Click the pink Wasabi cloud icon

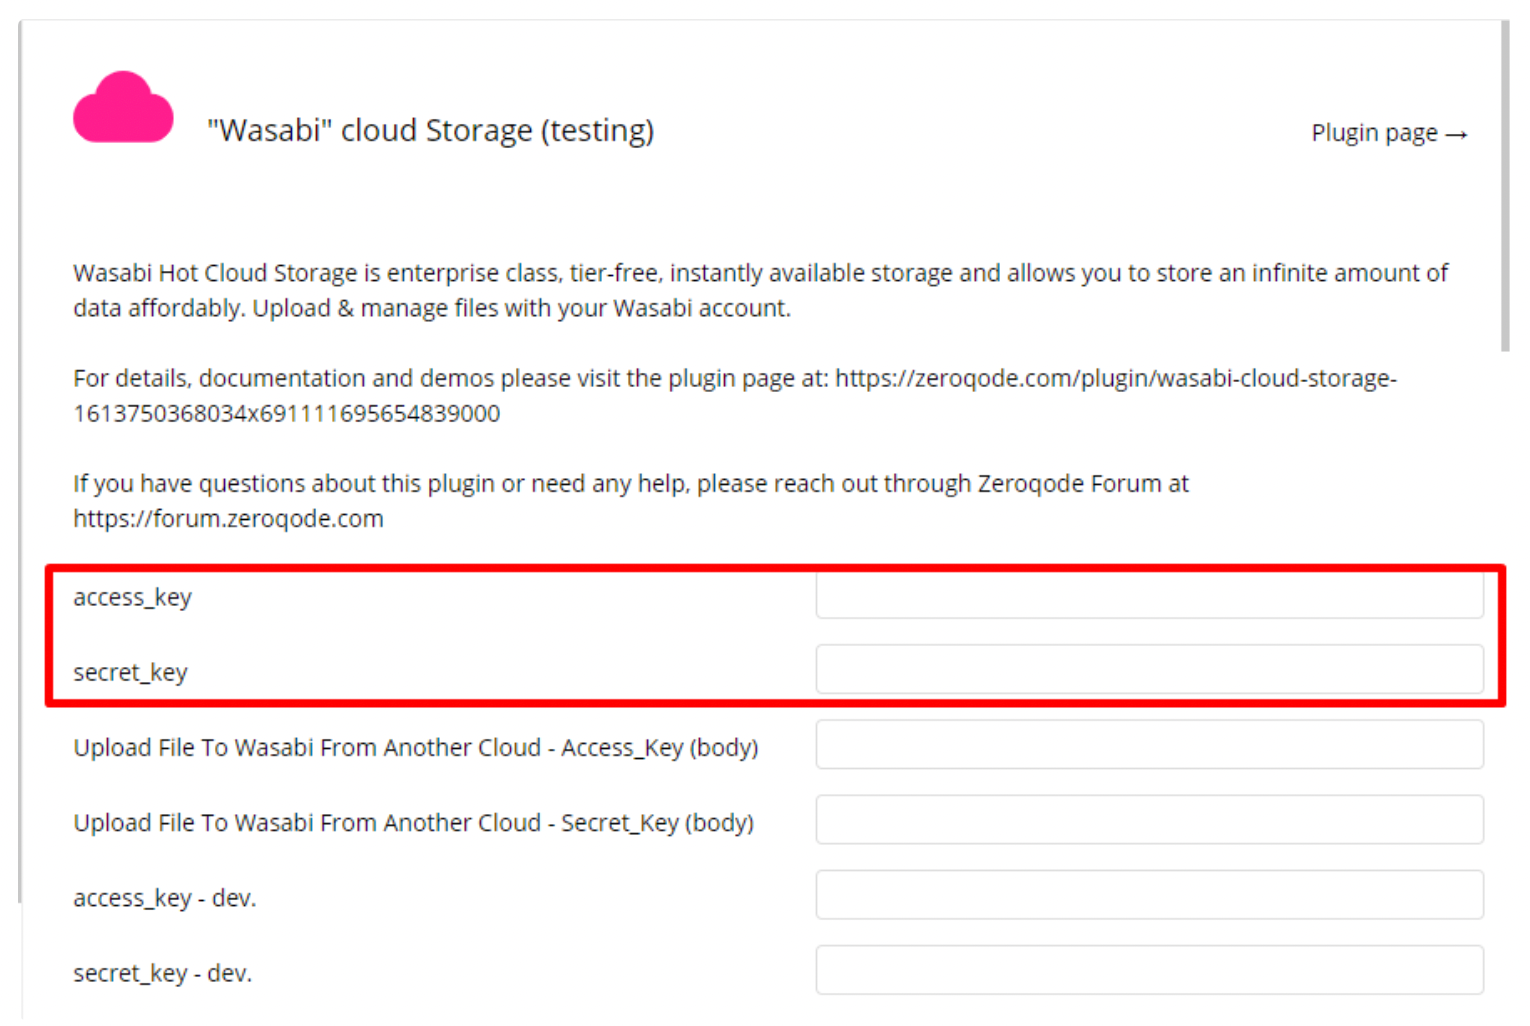pyautogui.click(x=122, y=107)
